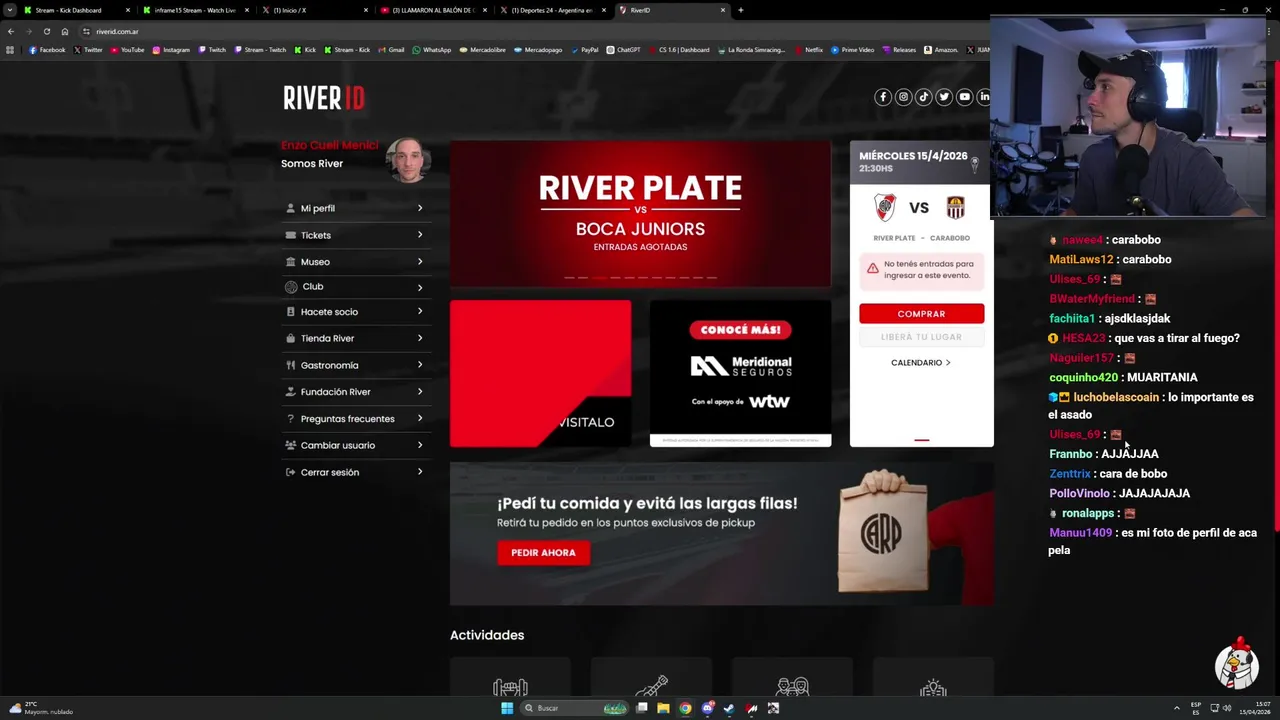The image size is (1280, 720).
Task: Switch to Stream - Kick Dashboard tab
Action: [78, 10]
